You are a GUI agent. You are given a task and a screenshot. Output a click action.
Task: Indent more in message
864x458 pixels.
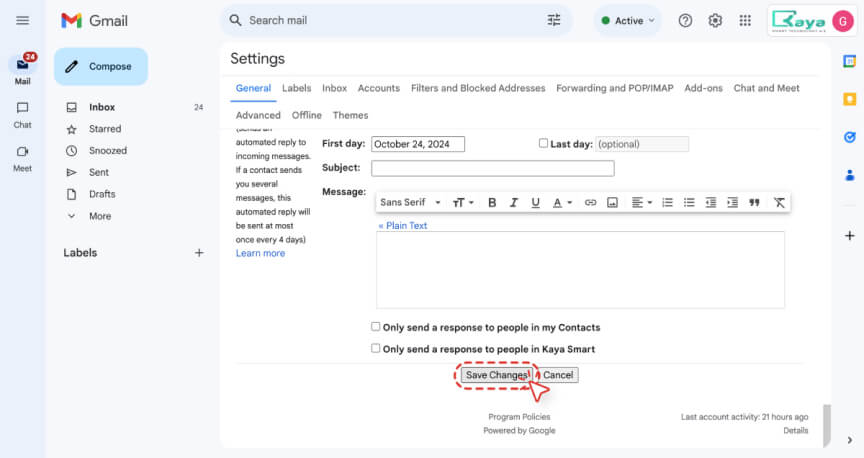pyautogui.click(x=732, y=203)
